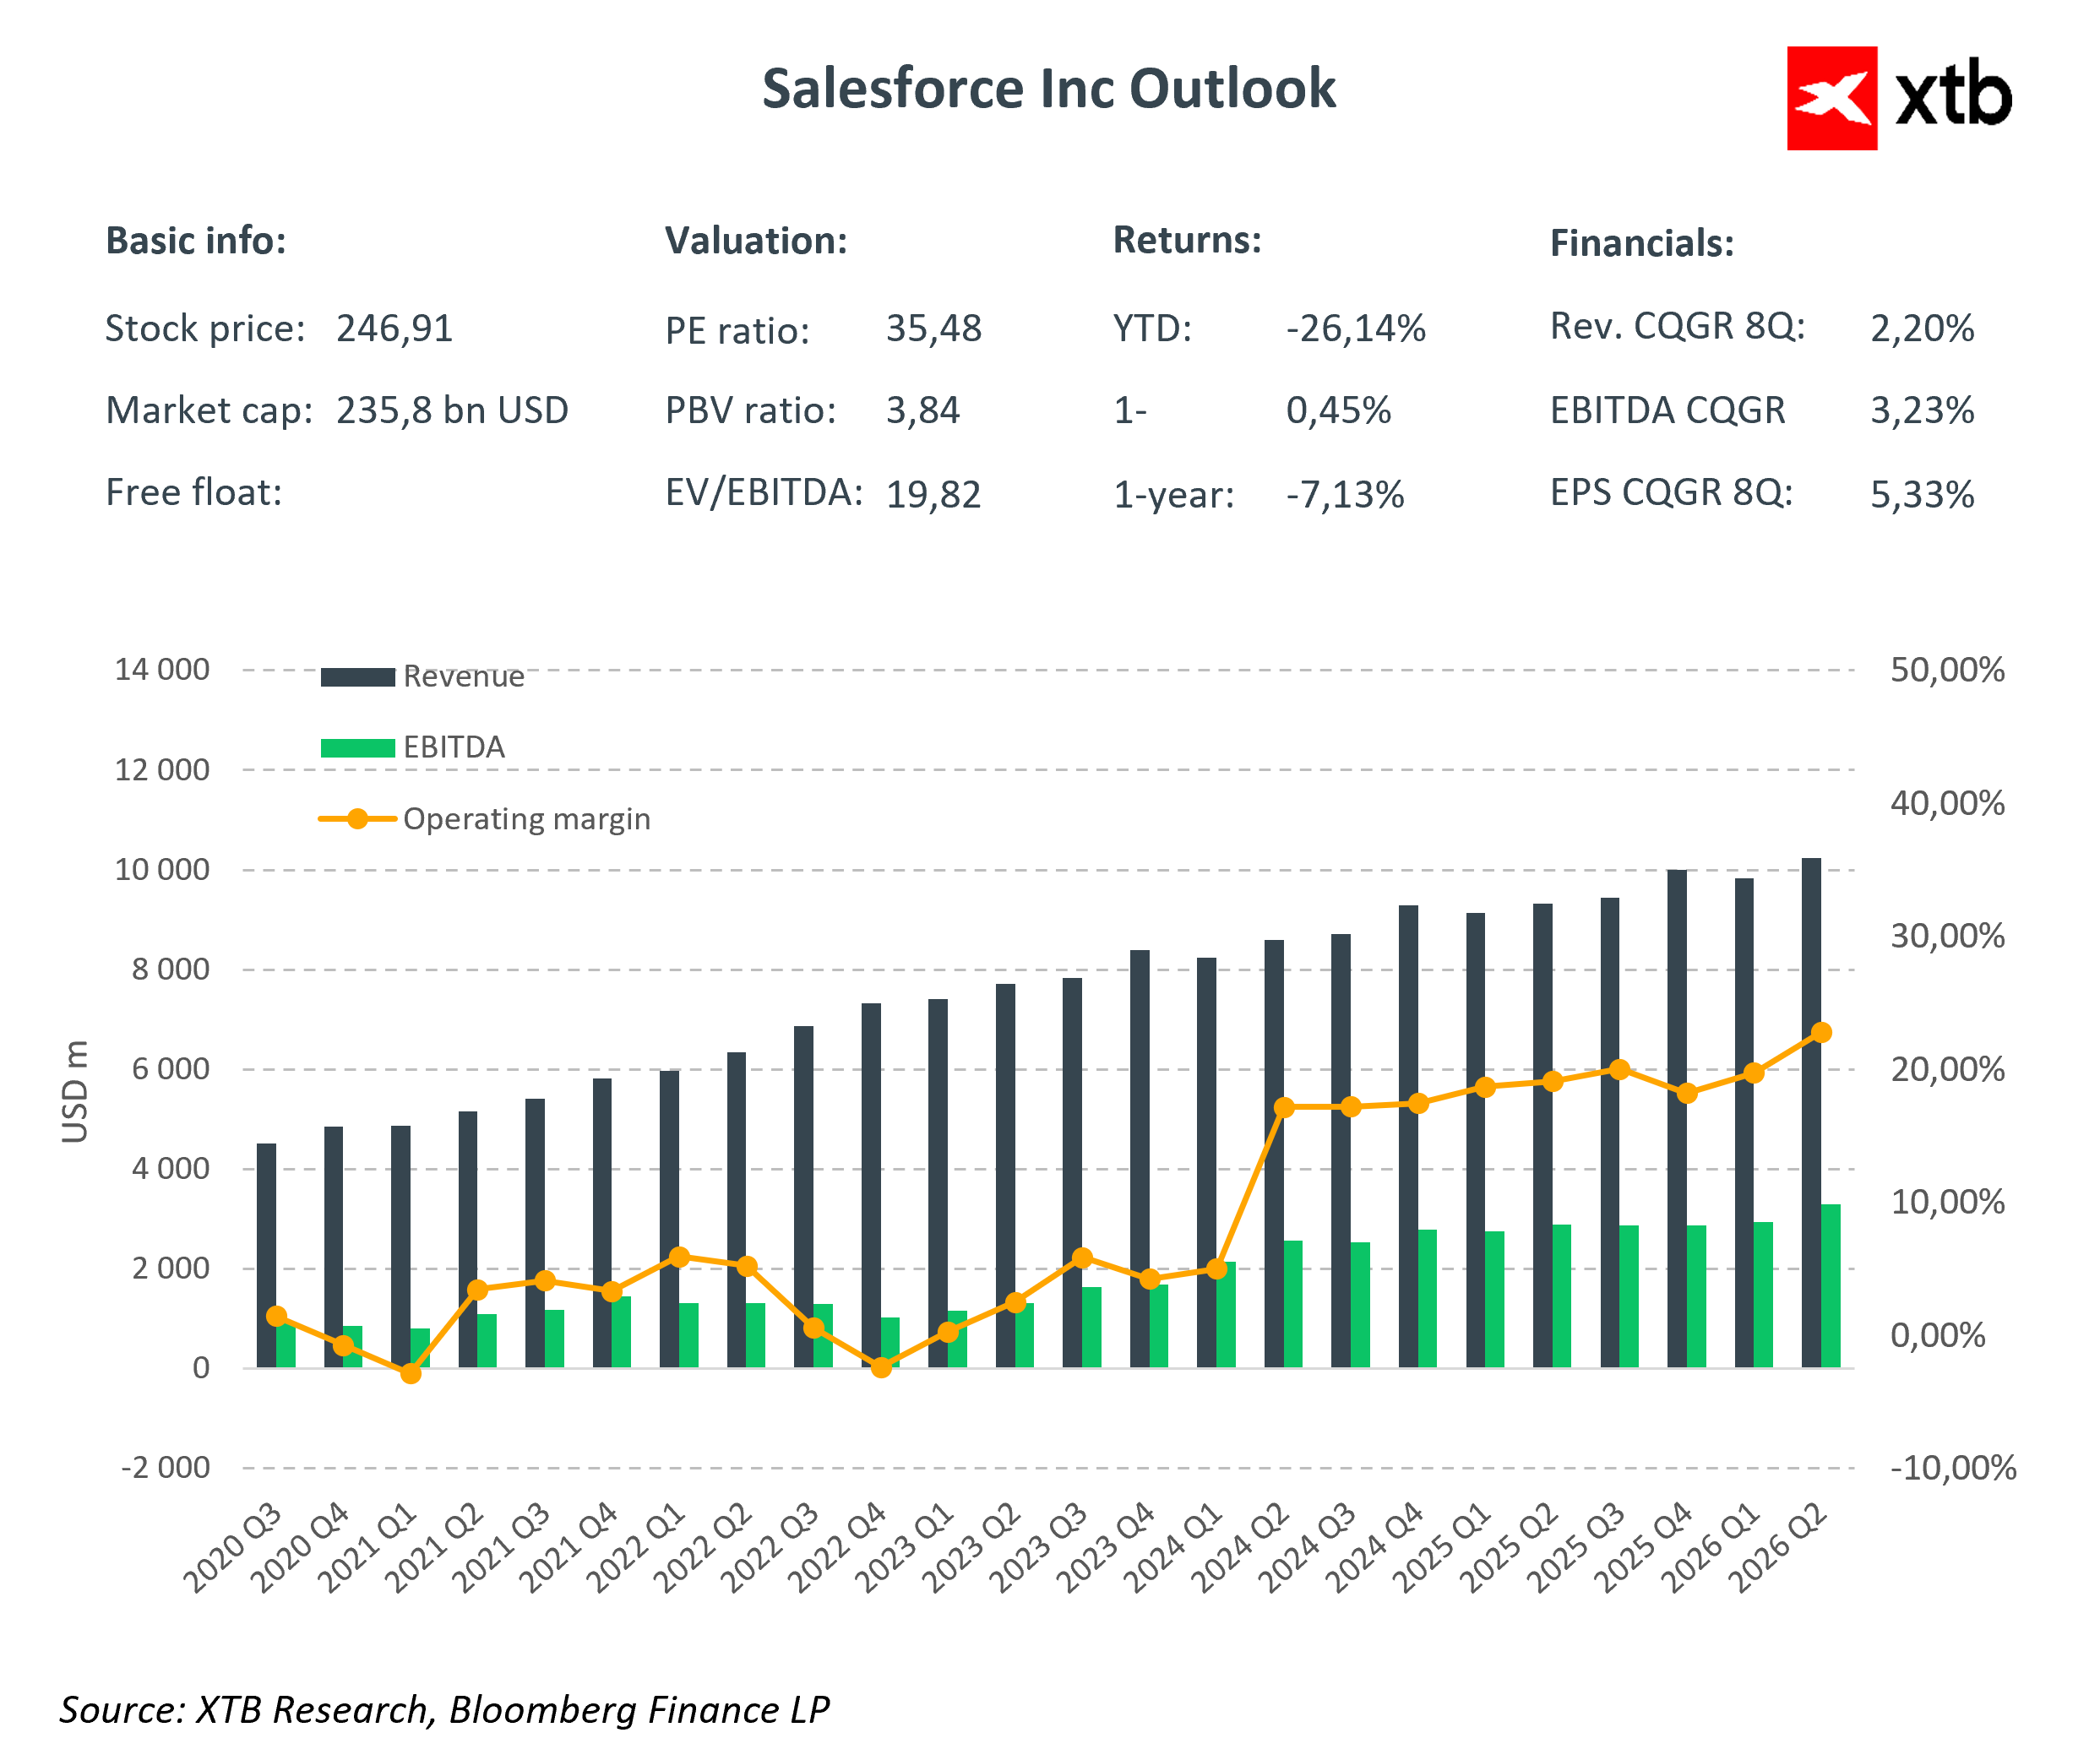This screenshot has width=2100, height=1760.
Task: Click the 'Salesforce Inc Outlook' title
Action: click(x=1049, y=89)
